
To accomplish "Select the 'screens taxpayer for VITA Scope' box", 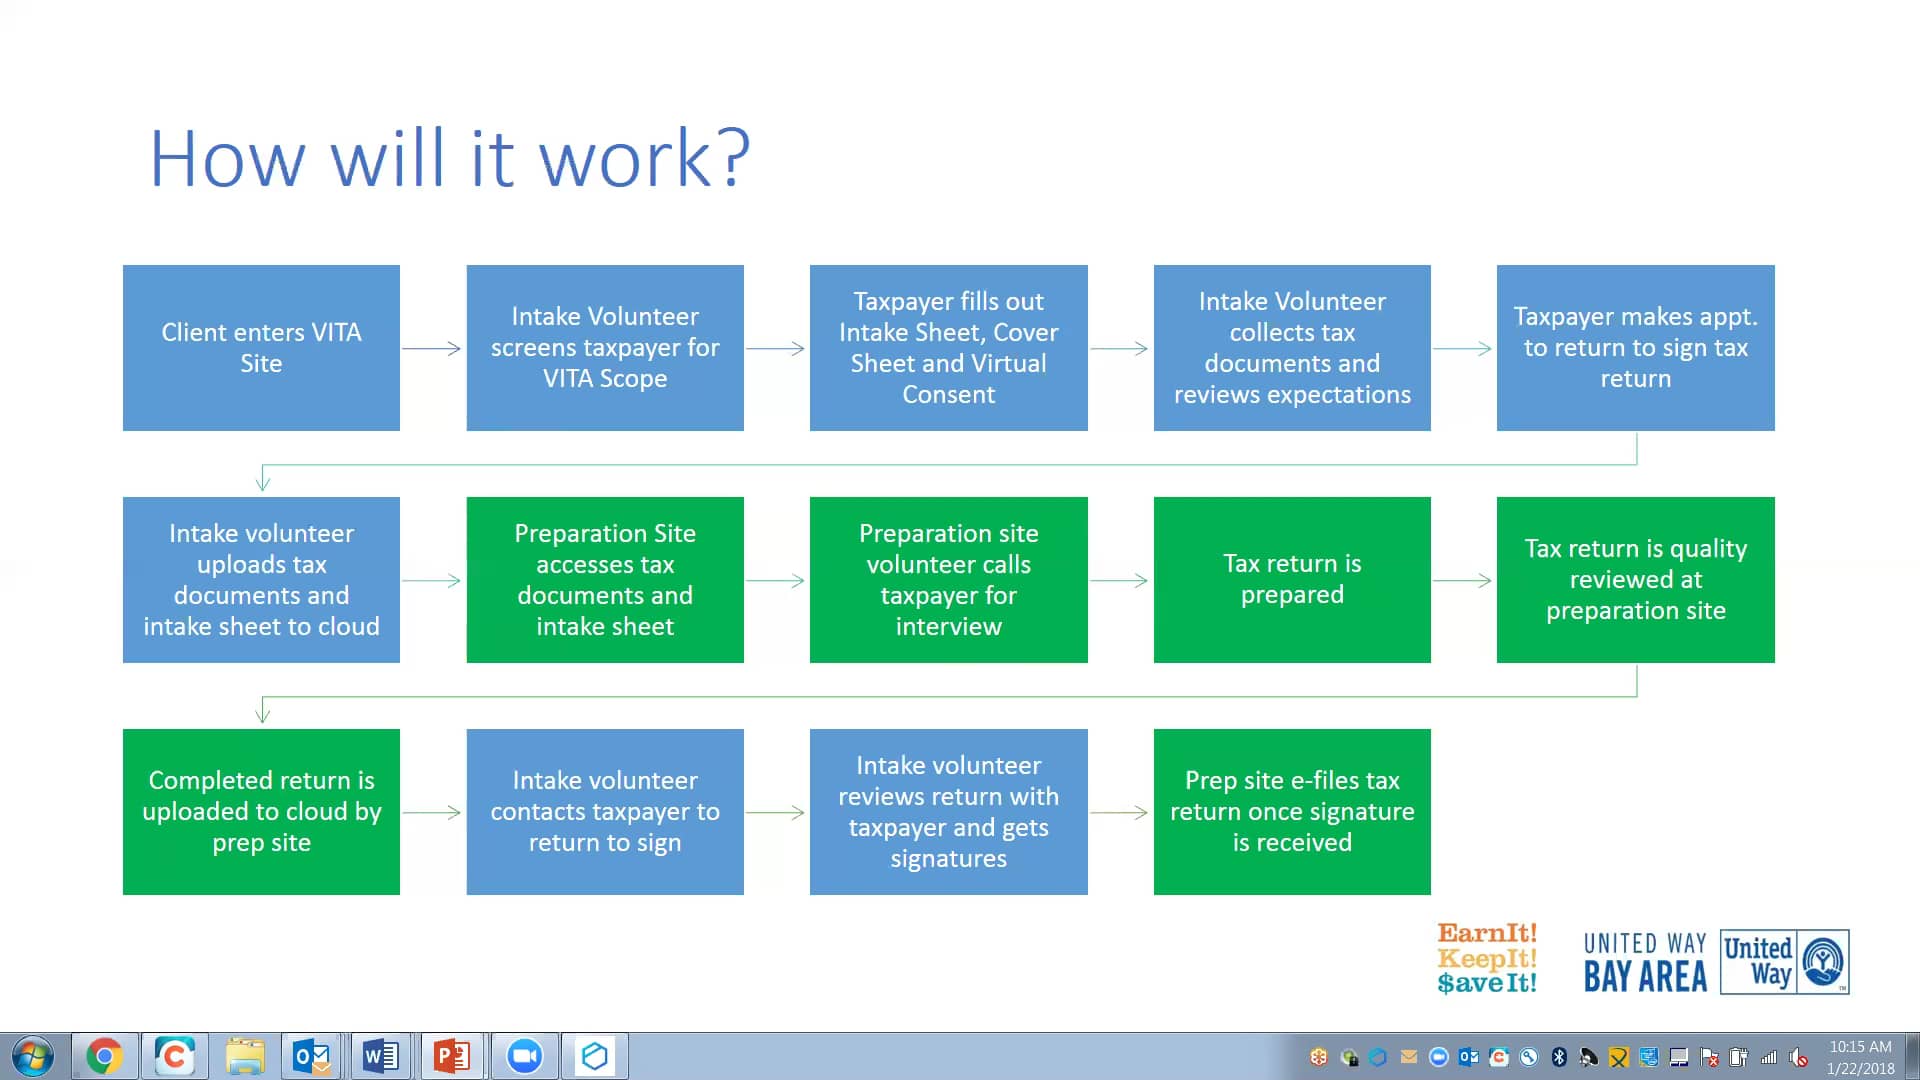I will [x=605, y=348].
